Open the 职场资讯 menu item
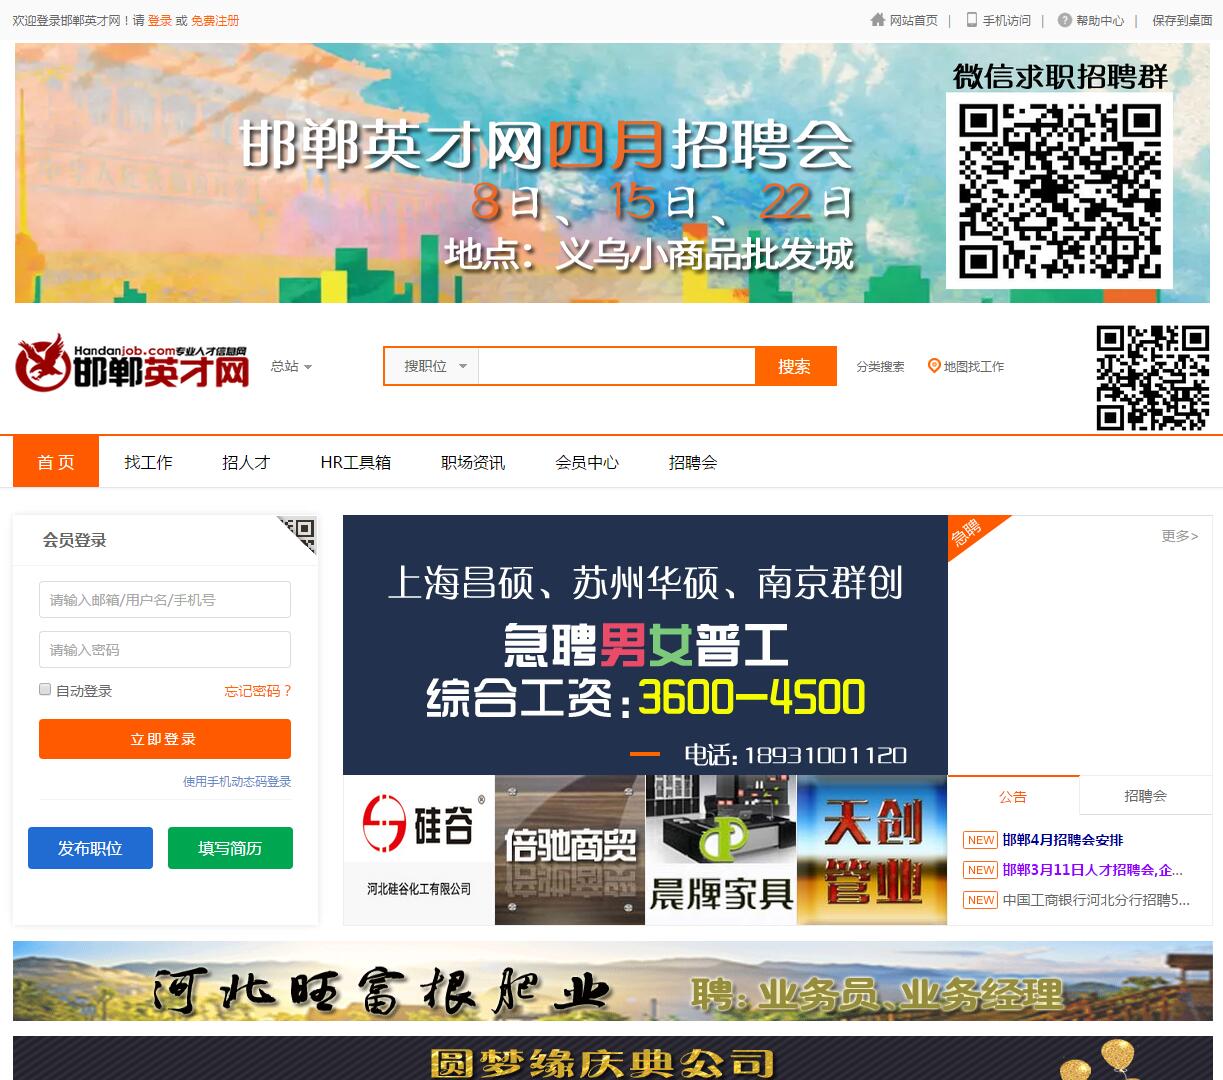The image size is (1223, 1080). click(x=473, y=462)
